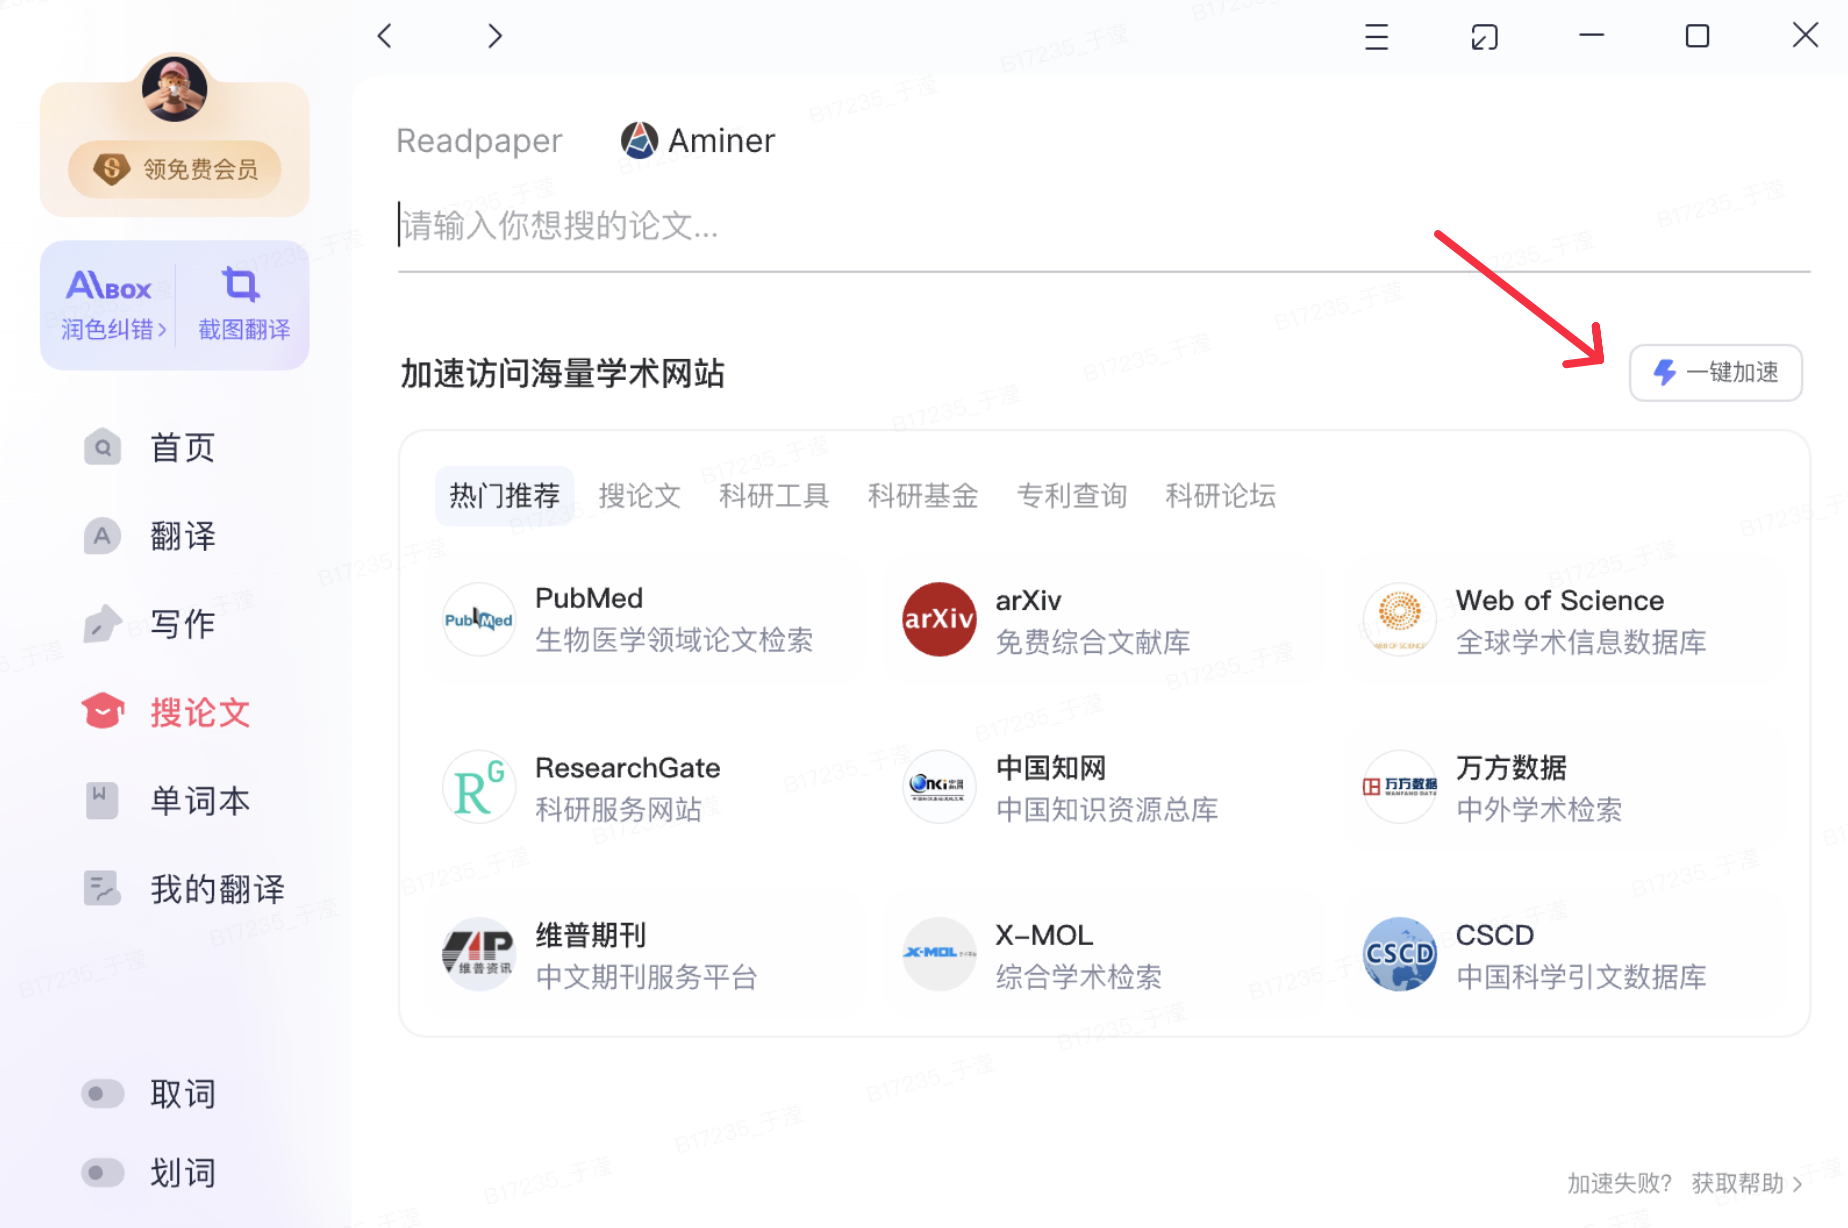Click the ResearchGate logo icon

pos(479,788)
